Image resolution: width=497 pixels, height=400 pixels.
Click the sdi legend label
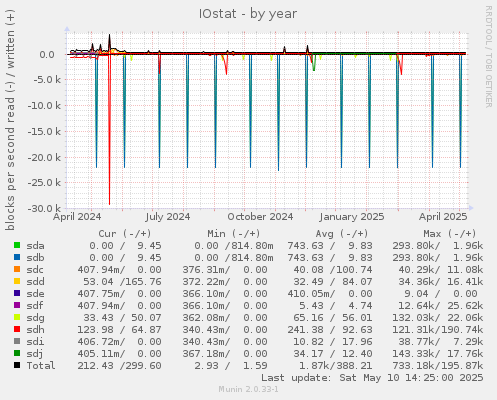35,342
